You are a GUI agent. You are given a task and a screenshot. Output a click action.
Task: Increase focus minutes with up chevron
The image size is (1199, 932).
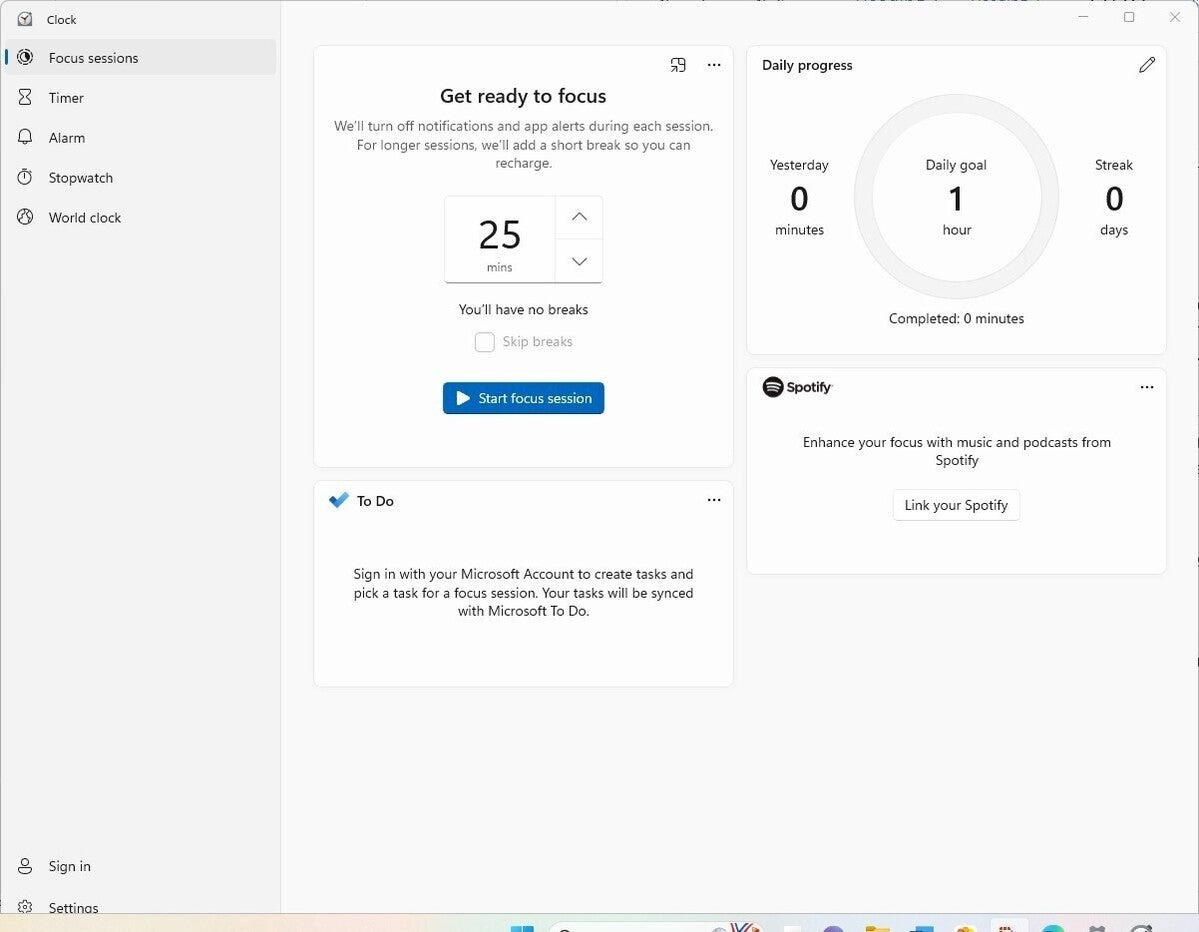[579, 217]
